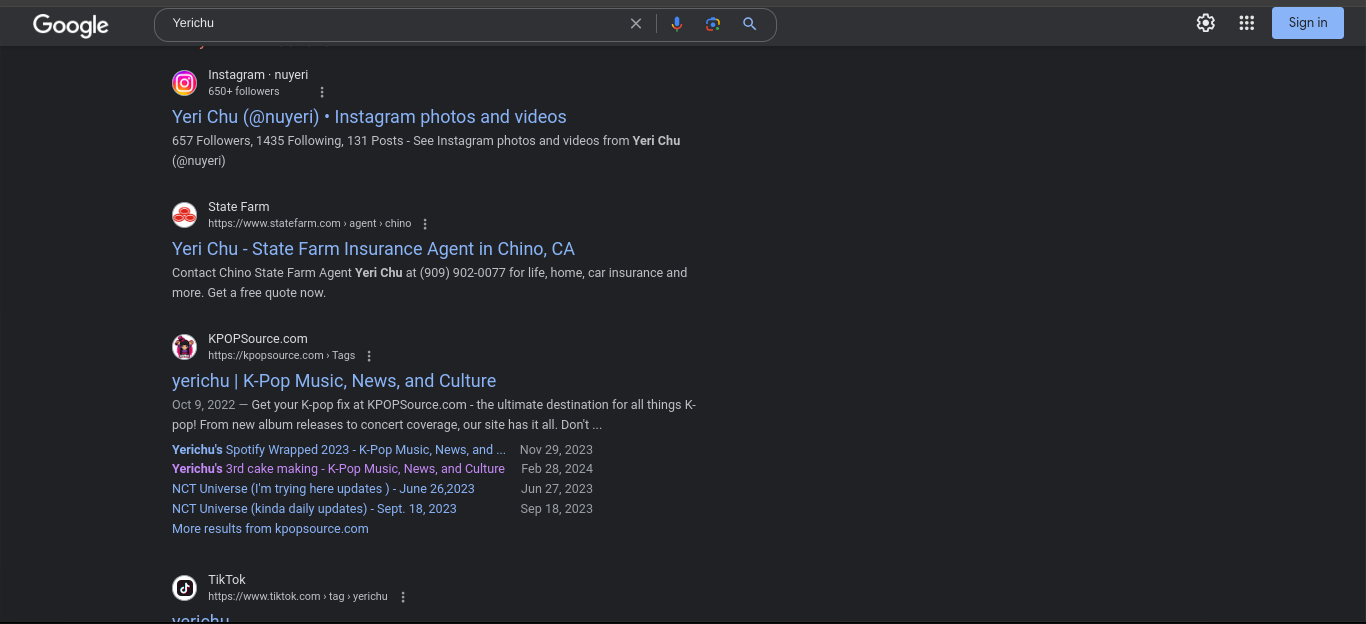Viewport: 1366px width, 624px height.
Task: Click the TikTok site name
Action: coord(227,580)
